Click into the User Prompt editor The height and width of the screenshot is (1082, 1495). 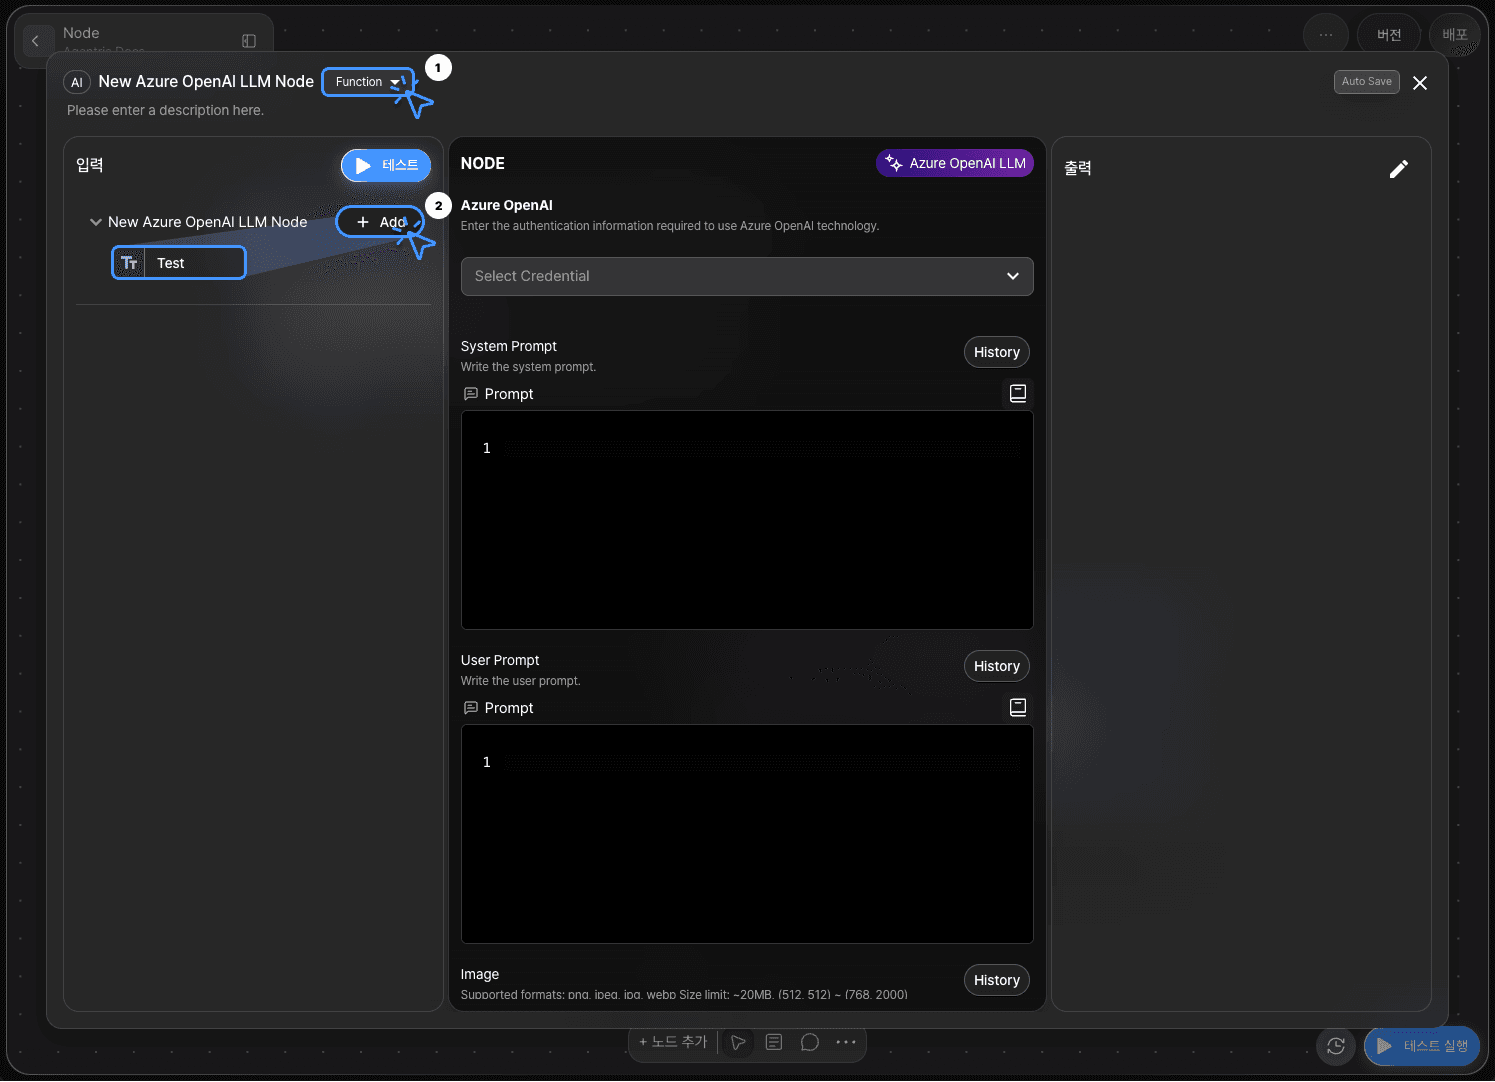(747, 834)
